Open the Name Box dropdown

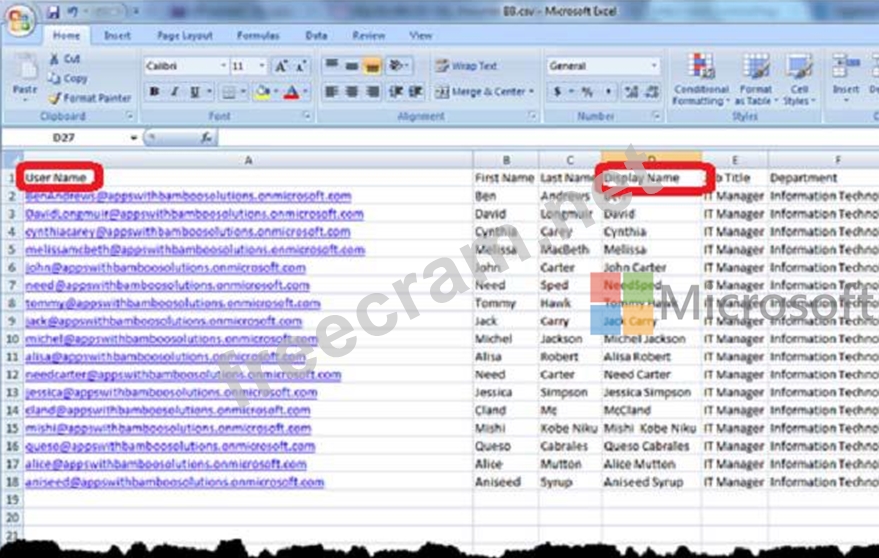click(133, 137)
